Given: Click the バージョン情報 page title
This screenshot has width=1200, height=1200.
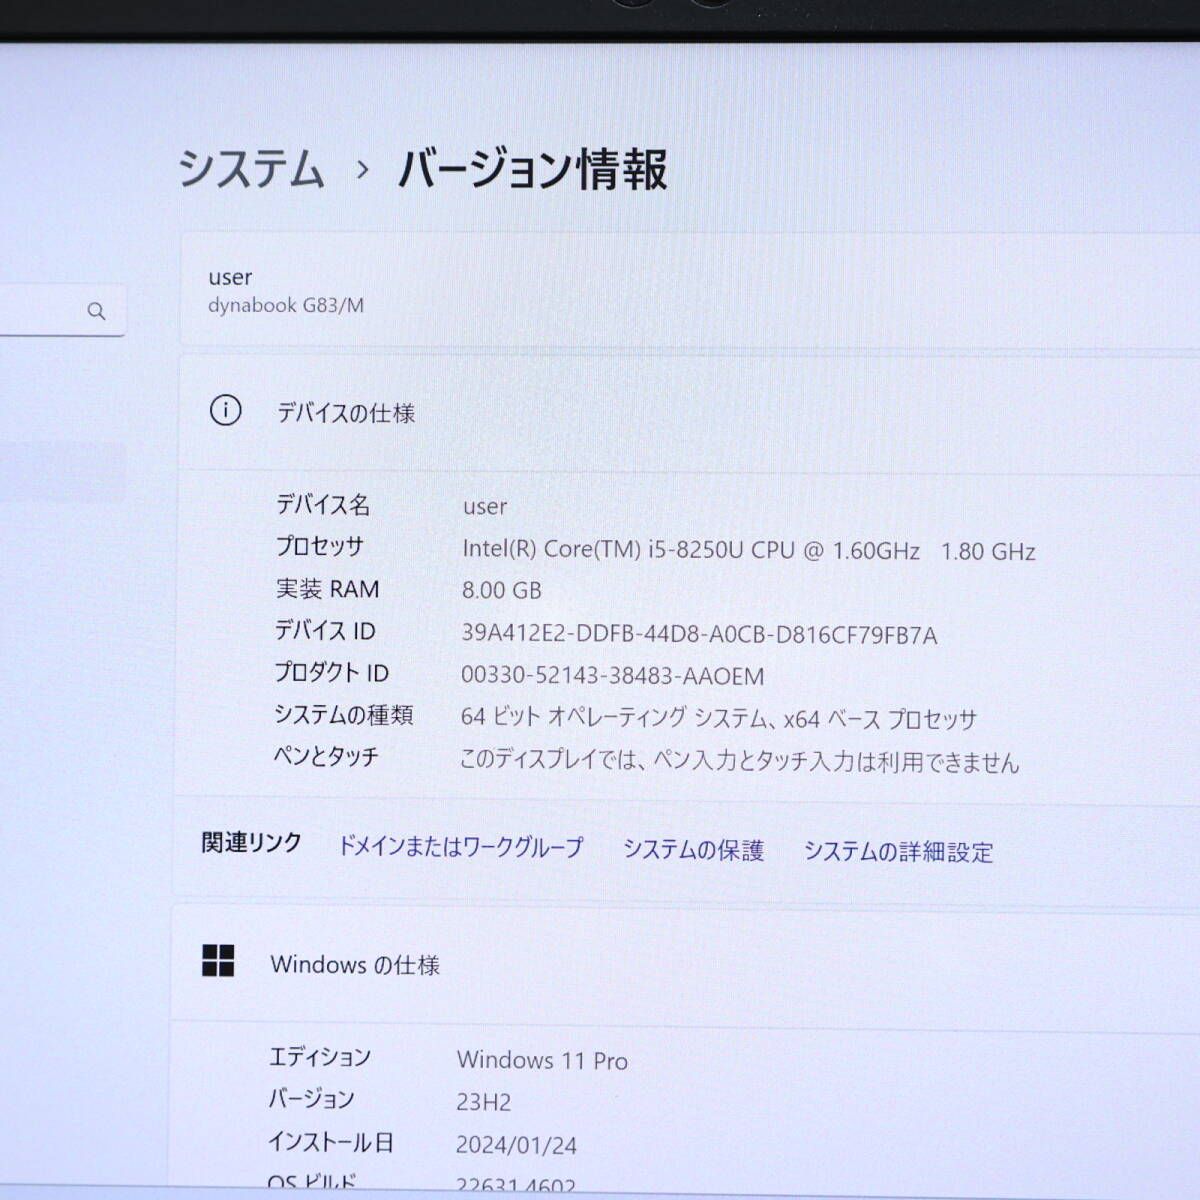Looking at the screenshot, I should (533, 170).
